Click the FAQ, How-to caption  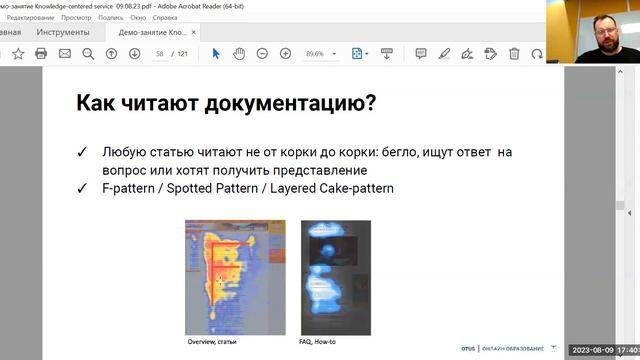click(318, 342)
